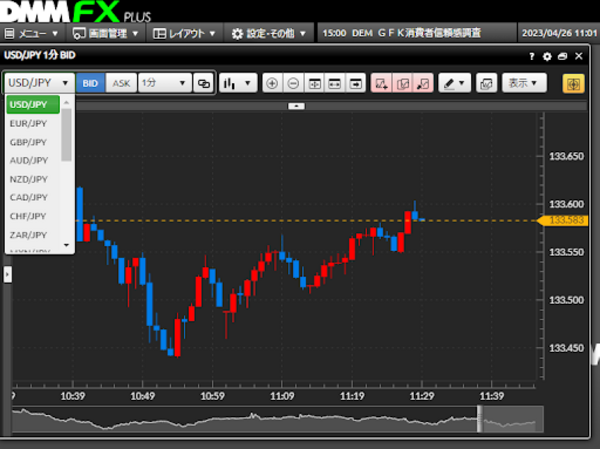This screenshot has width=600, height=449.
Task: Click the chart link icon
Action: (x=203, y=83)
